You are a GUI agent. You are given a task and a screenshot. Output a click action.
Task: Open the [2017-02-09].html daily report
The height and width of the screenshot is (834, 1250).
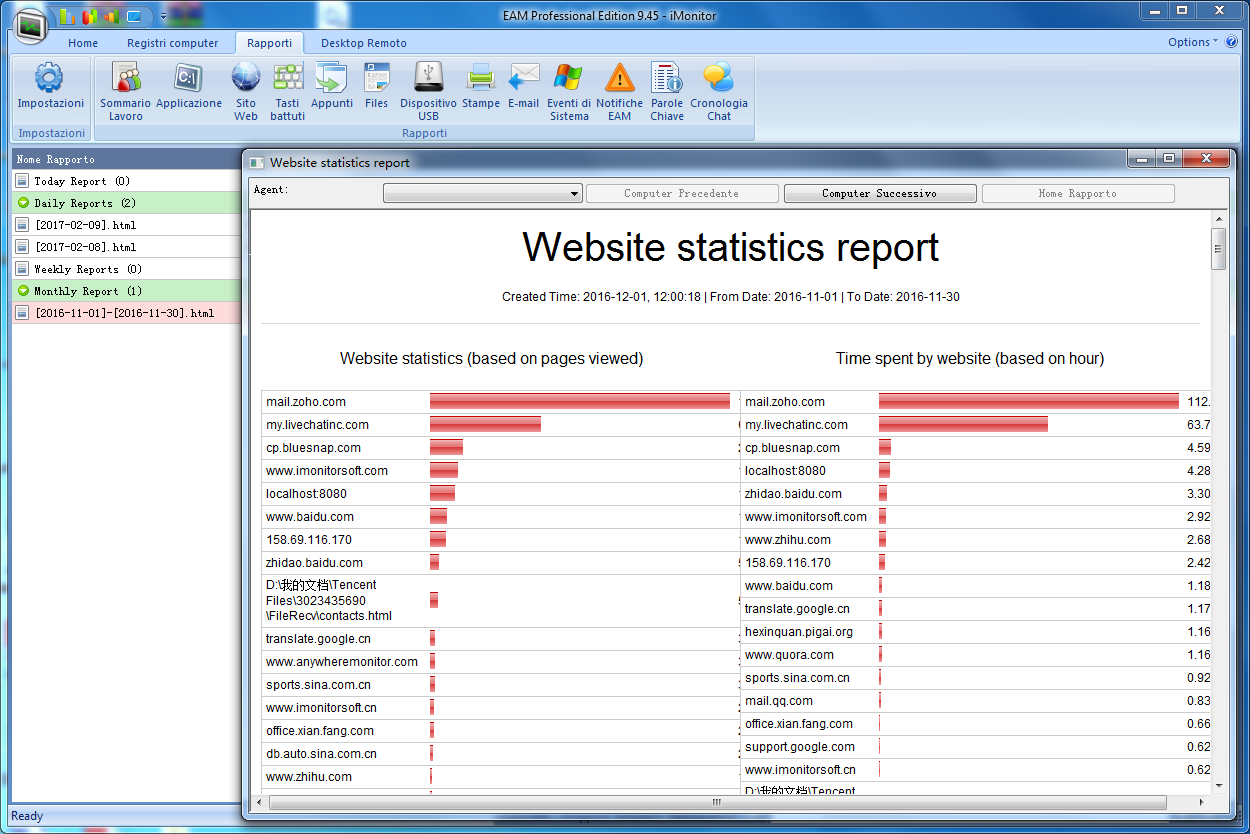[x=85, y=225]
